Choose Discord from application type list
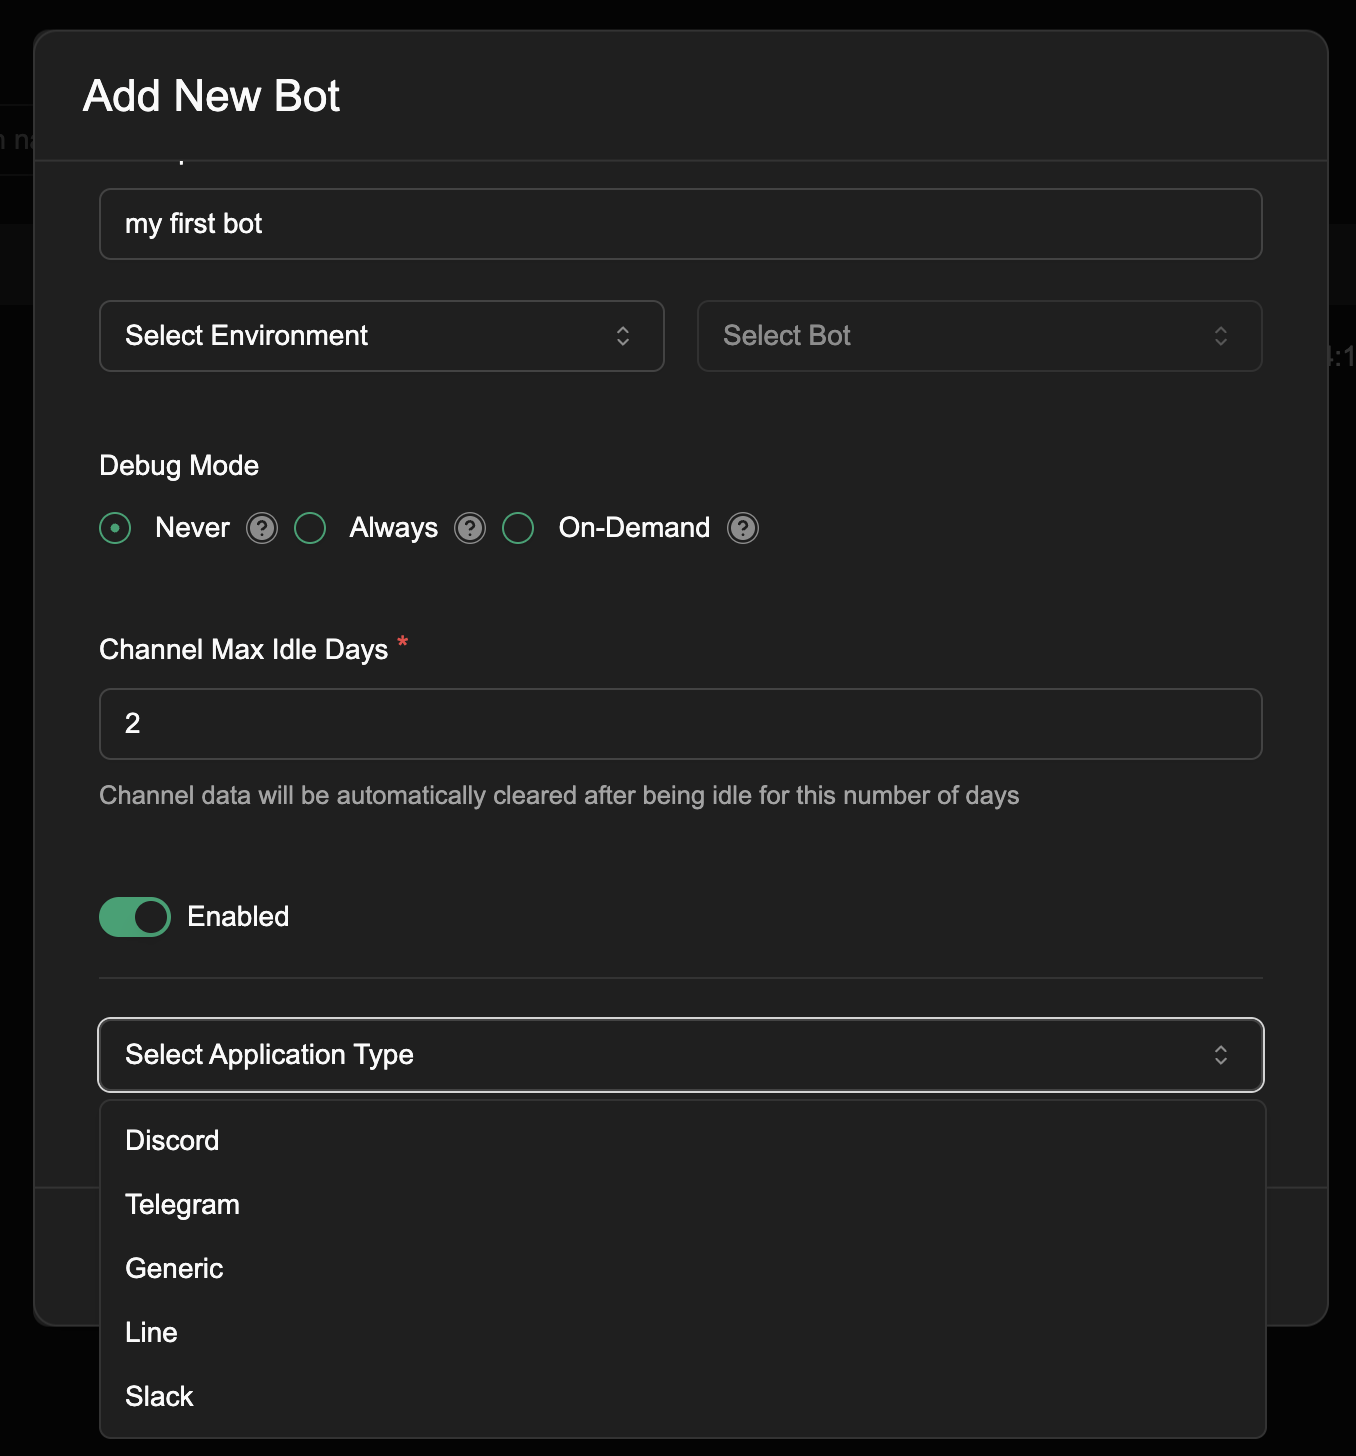This screenshot has height=1456, width=1356. point(172,1141)
